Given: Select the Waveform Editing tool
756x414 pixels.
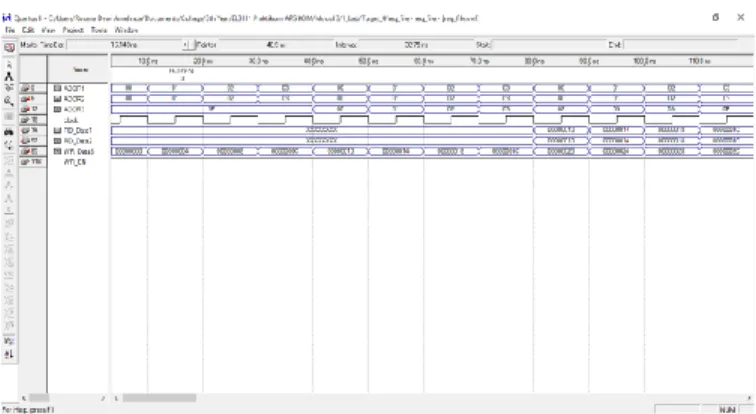Looking at the screenshot, I should point(9,88).
